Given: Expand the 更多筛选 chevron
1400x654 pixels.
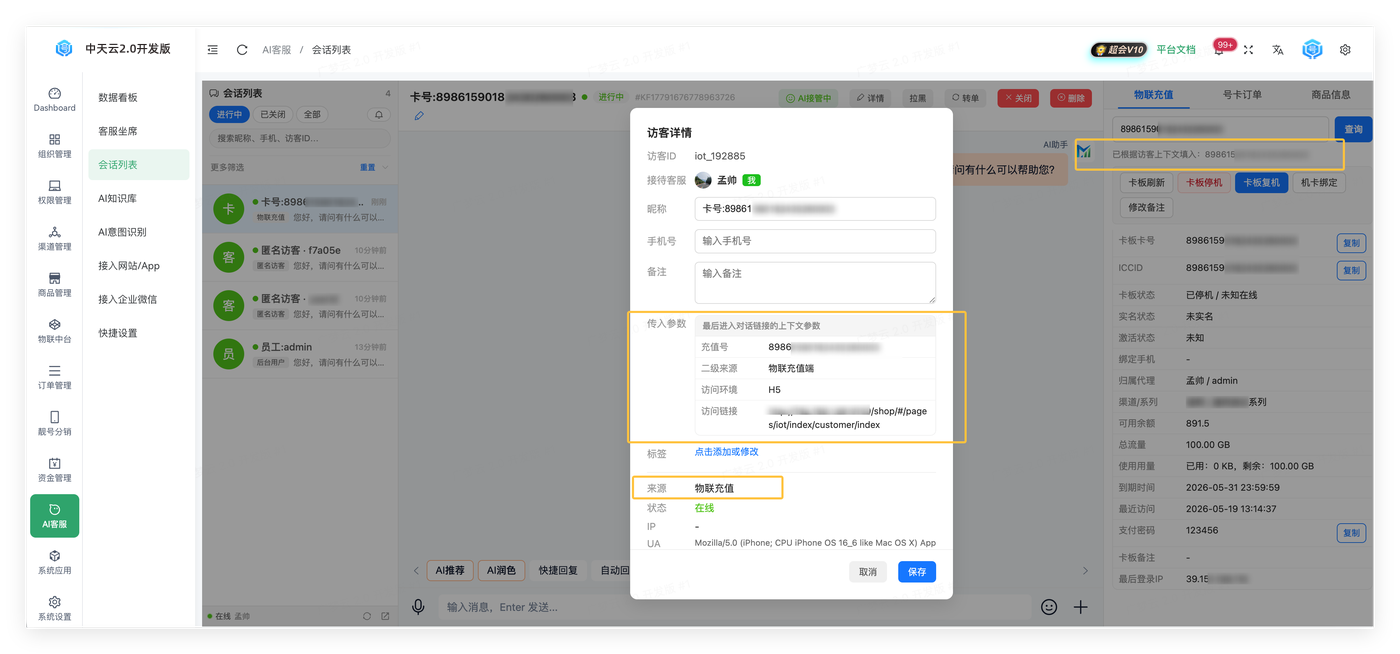Looking at the screenshot, I should [386, 167].
